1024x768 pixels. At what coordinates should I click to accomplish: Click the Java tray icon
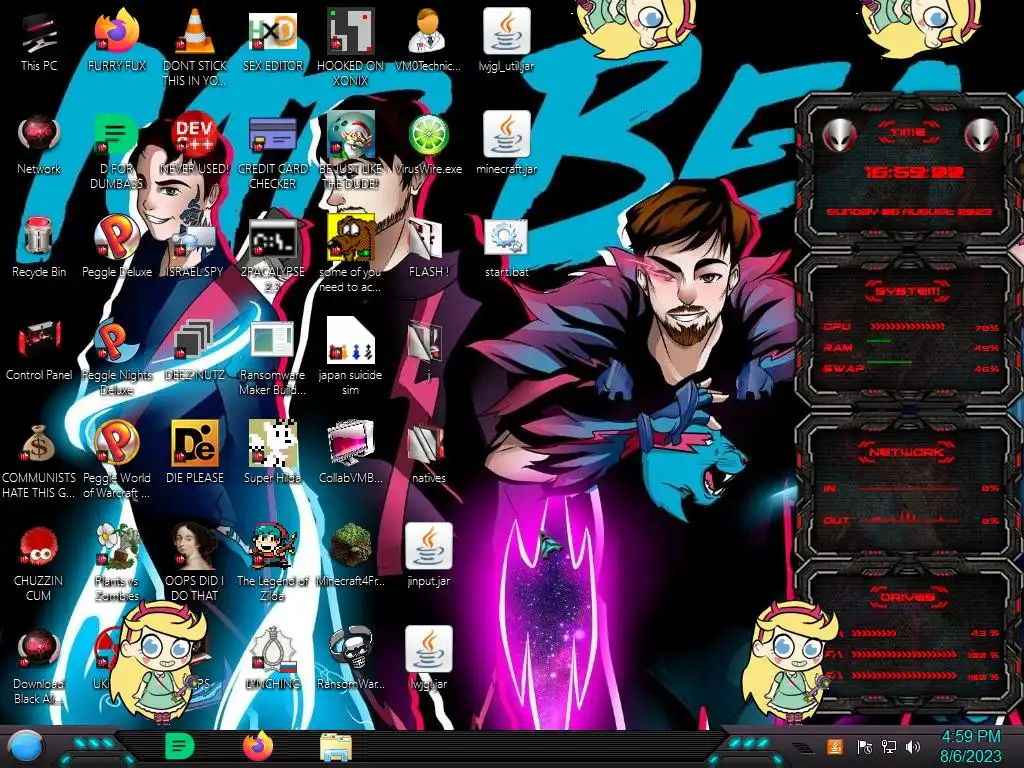[x=835, y=747]
